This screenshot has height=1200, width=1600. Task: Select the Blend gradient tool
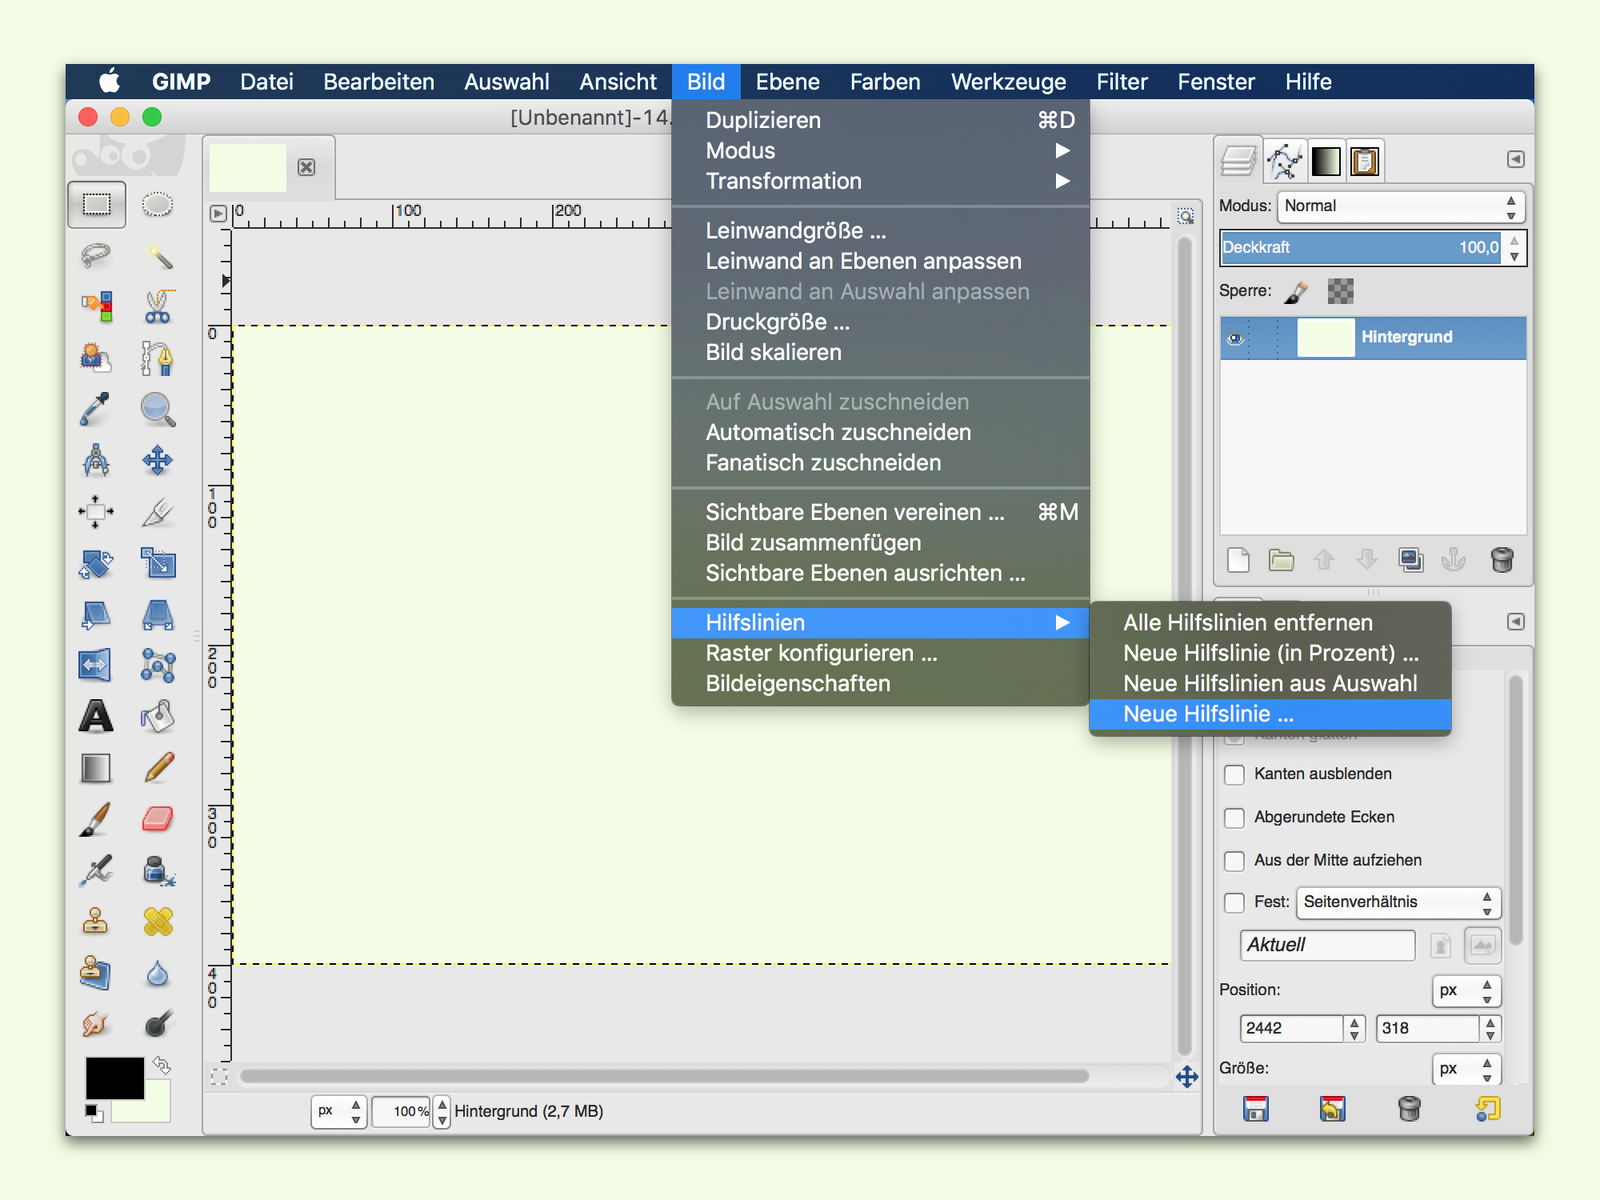click(x=96, y=768)
